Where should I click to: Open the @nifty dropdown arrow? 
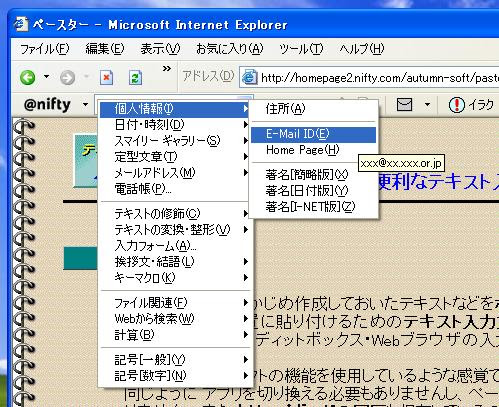coord(85,105)
